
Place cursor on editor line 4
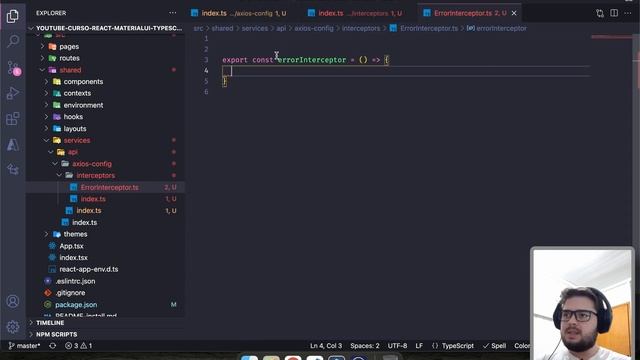tap(406, 71)
